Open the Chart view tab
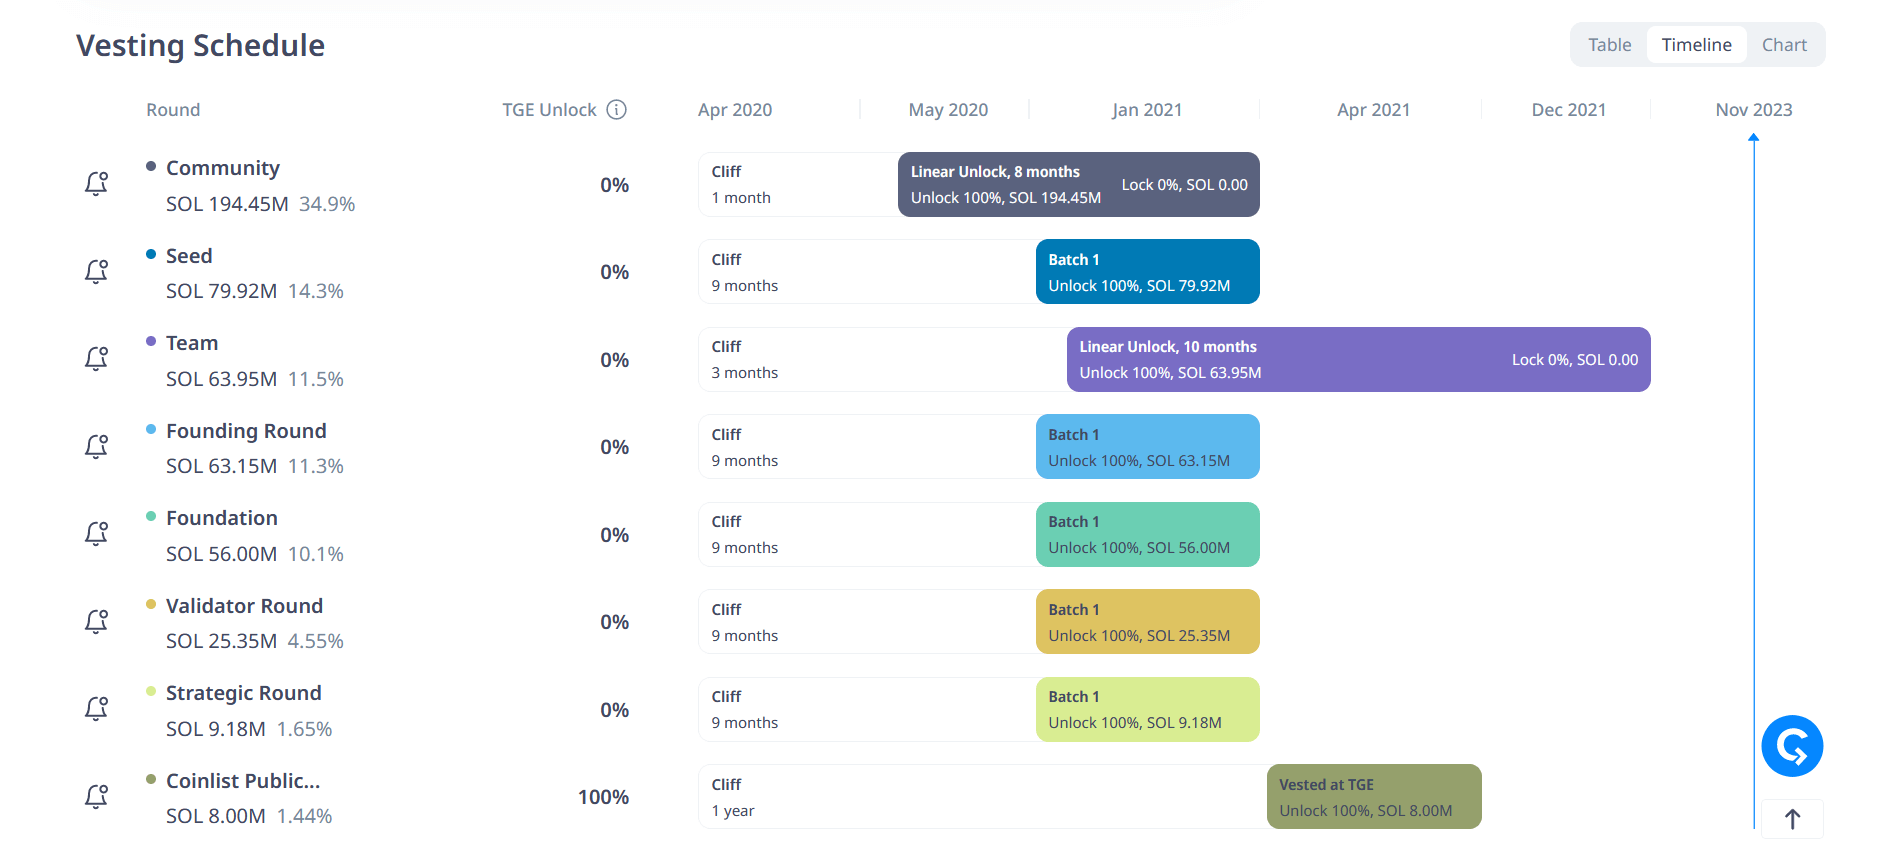This screenshot has height=851, width=1899. tap(1784, 44)
